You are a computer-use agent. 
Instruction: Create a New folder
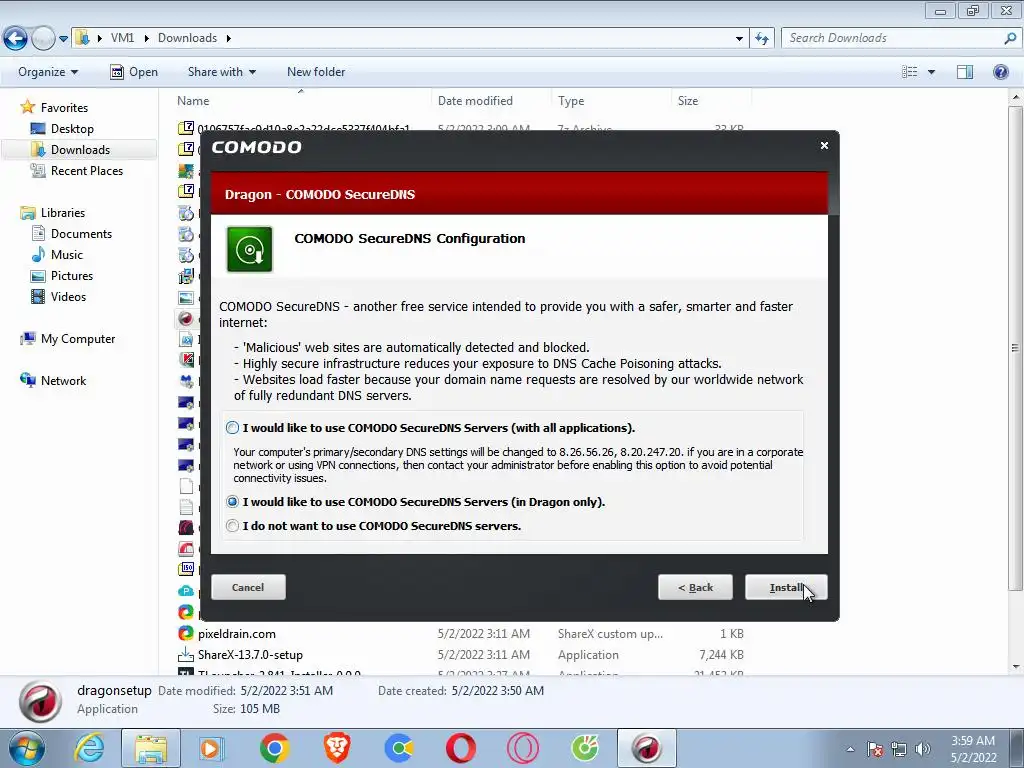[316, 72]
